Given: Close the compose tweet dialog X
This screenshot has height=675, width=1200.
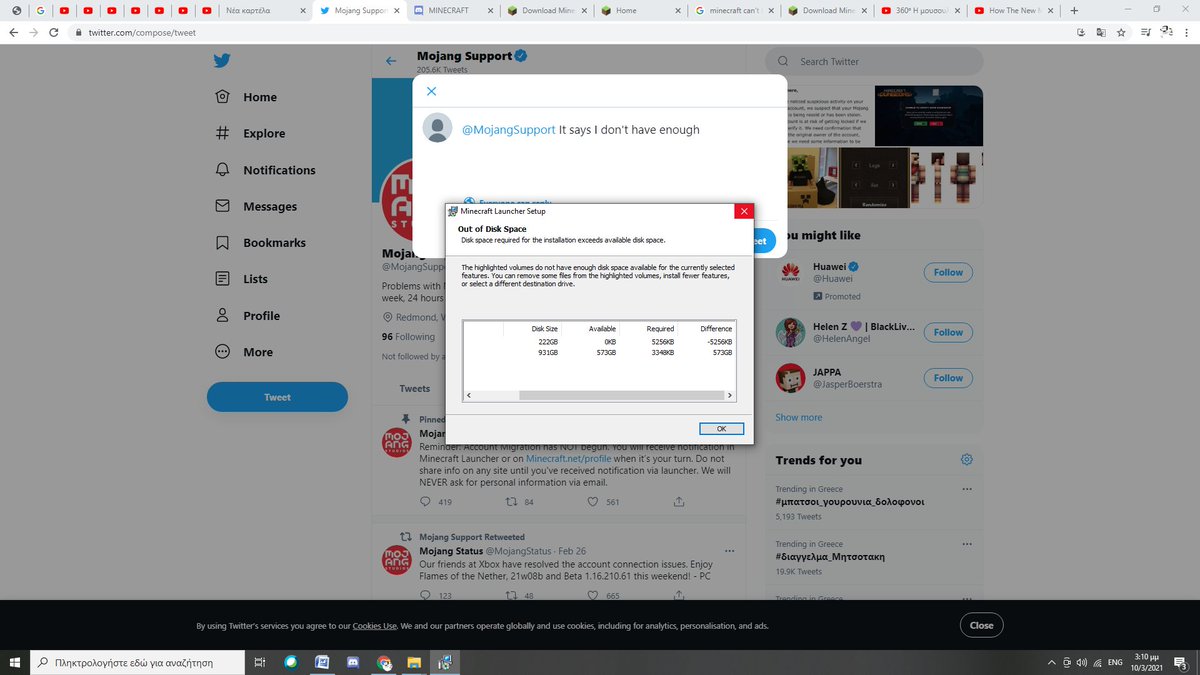Looking at the screenshot, I should pos(431,91).
